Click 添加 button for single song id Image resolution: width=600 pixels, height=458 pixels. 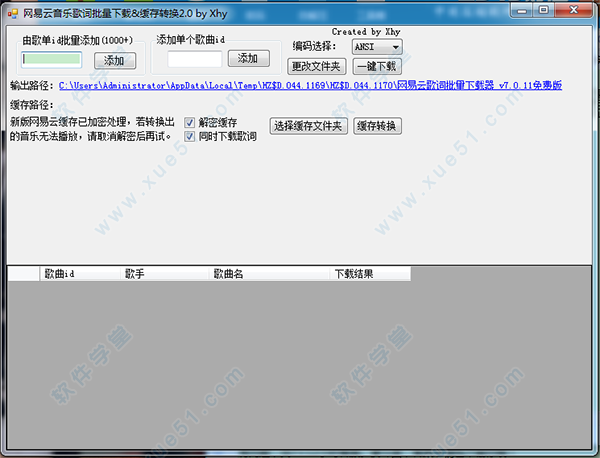pos(249,59)
